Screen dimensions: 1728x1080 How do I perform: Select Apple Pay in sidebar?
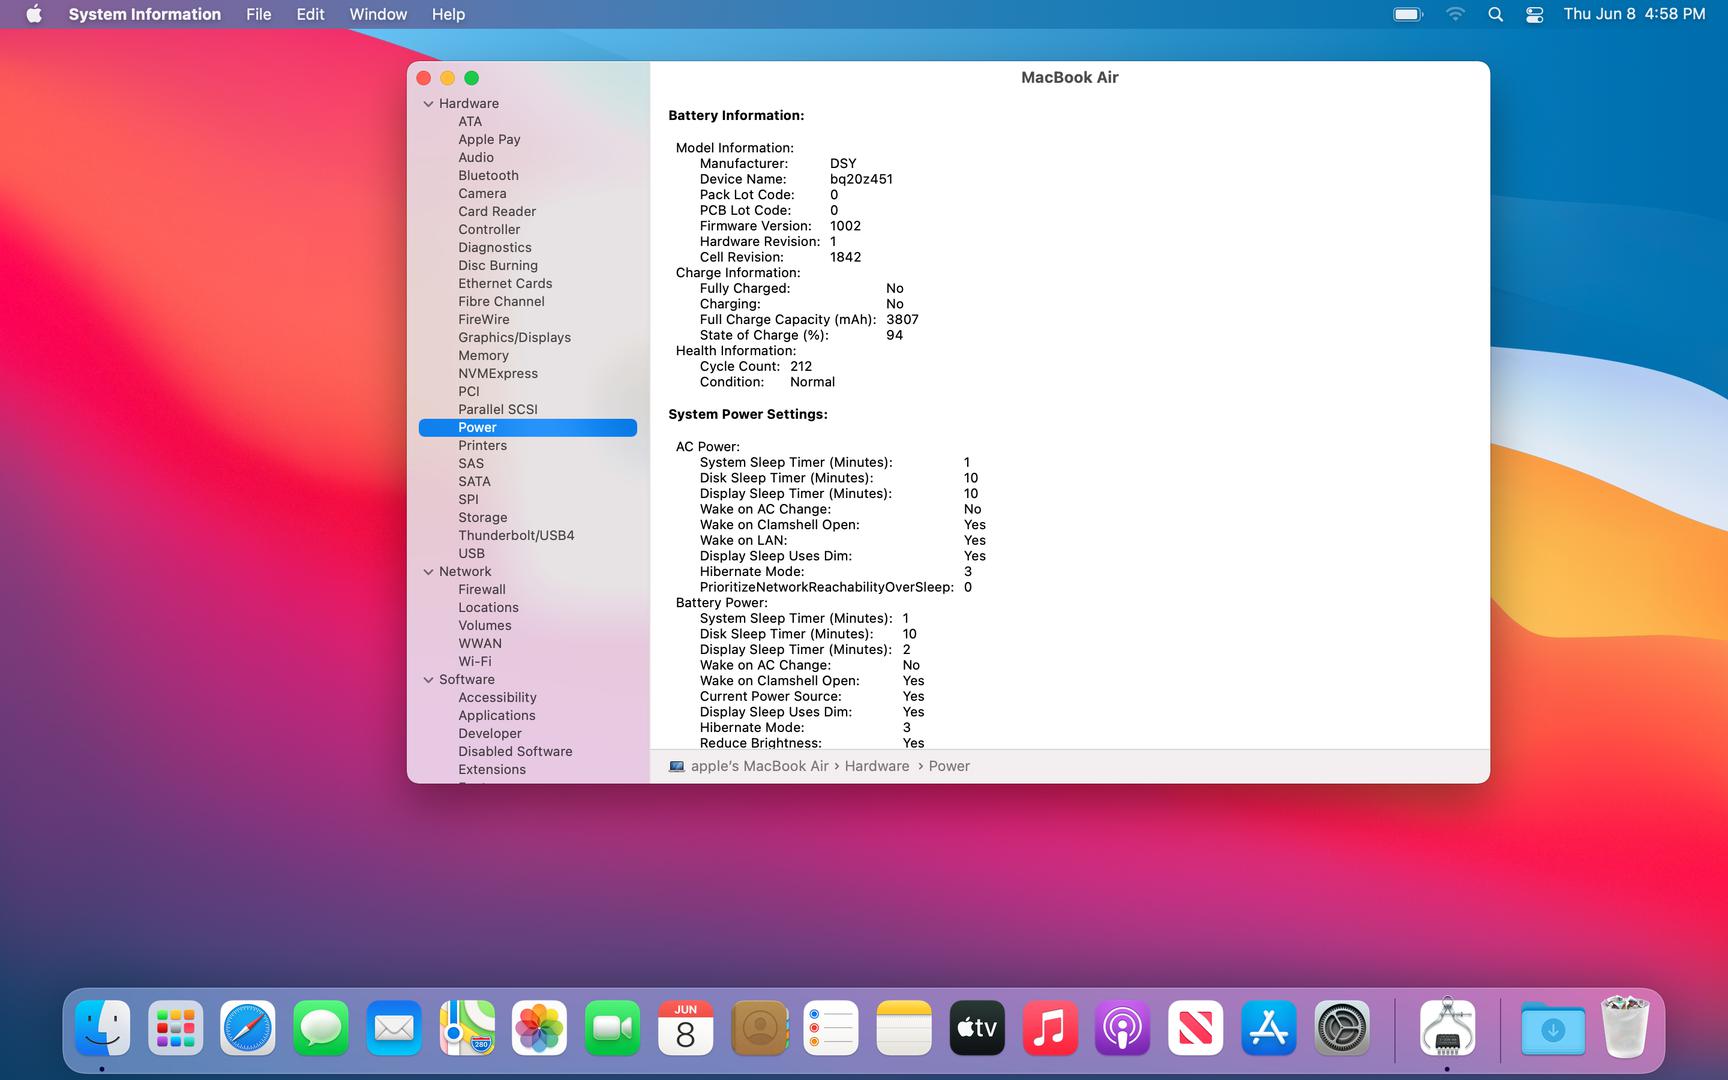[x=489, y=140]
